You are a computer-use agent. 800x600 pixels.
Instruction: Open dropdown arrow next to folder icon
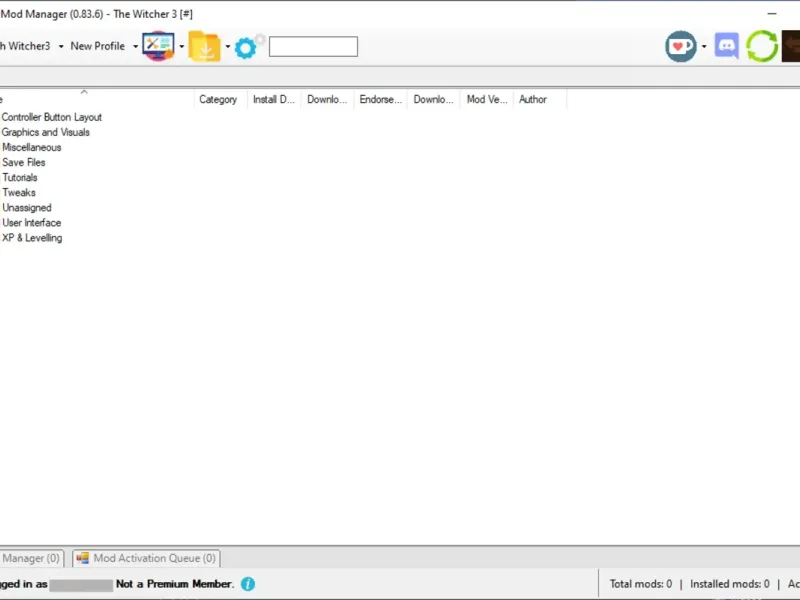point(228,46)
